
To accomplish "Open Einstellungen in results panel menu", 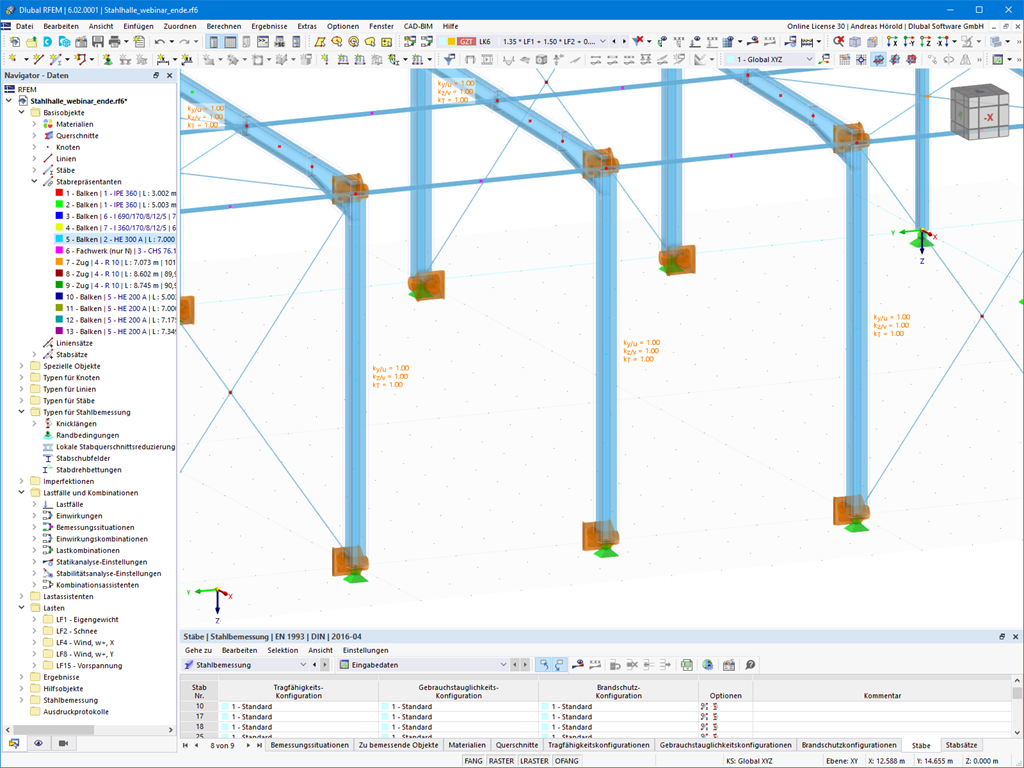I will coord(366,650).
